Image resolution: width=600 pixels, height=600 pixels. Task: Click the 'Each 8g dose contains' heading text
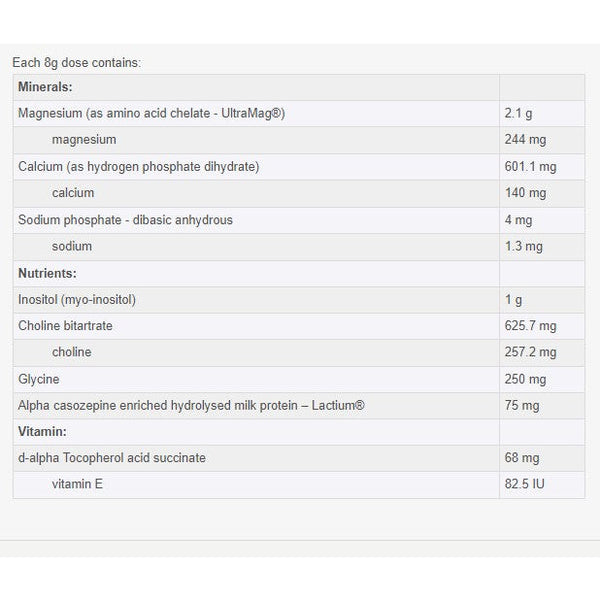(77, 62)
